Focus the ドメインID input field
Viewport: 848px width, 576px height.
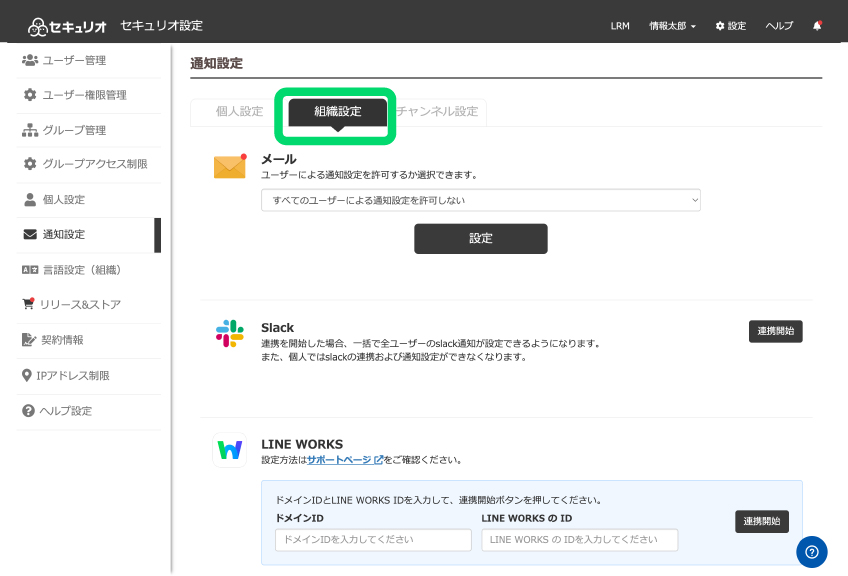point(373,540)
